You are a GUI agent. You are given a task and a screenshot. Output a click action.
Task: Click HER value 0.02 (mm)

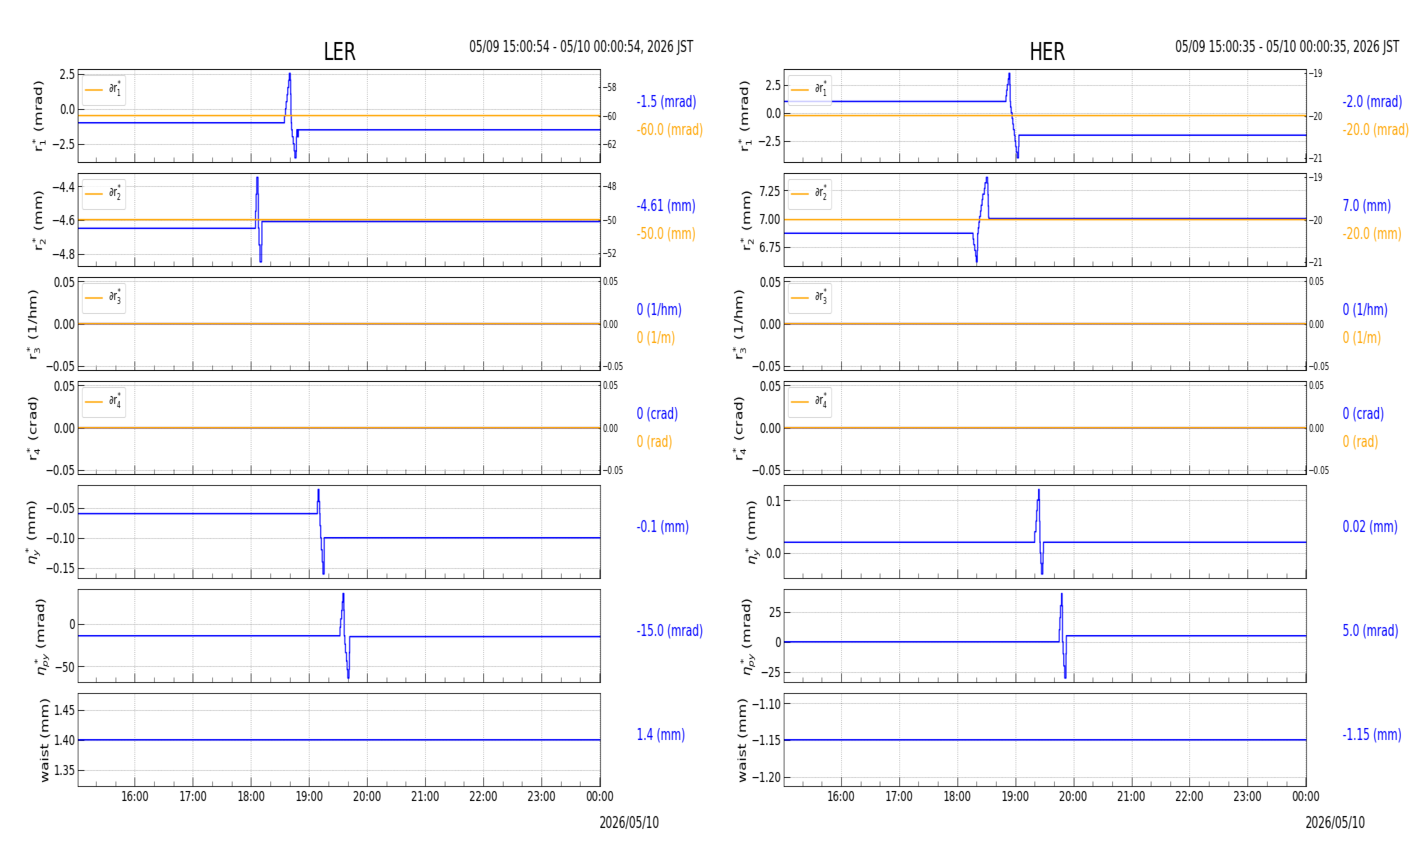pyautogui.click(x=1370, y=527)
